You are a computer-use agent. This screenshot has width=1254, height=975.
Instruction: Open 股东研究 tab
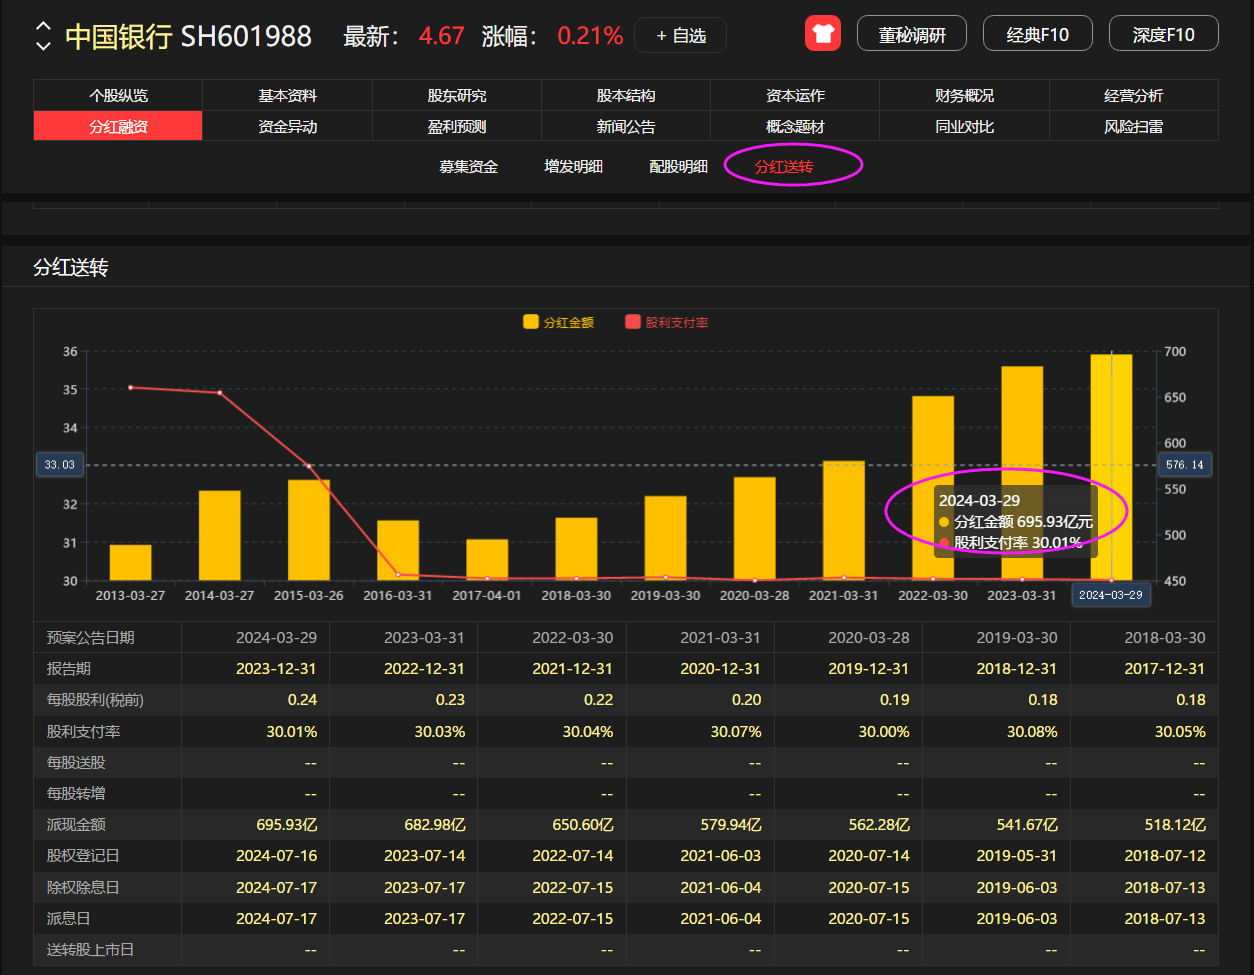click(457, 95)
